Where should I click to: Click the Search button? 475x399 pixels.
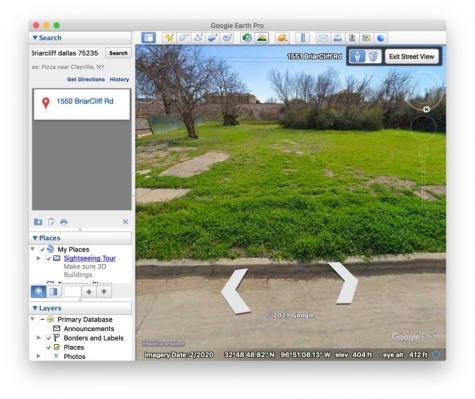pyautogui.click(x=118, y=53)
